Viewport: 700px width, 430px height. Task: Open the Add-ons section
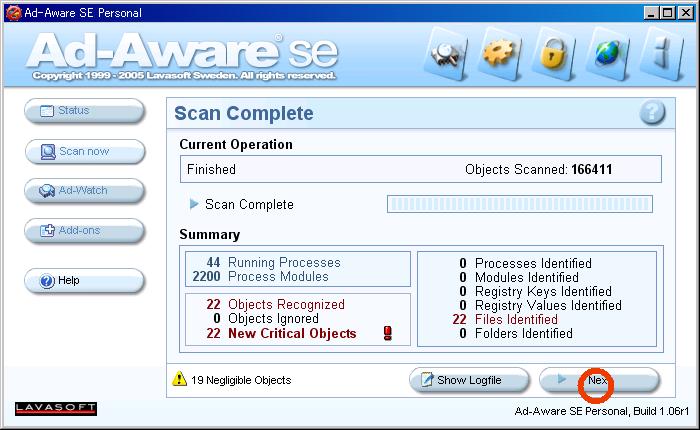point(84,230)
